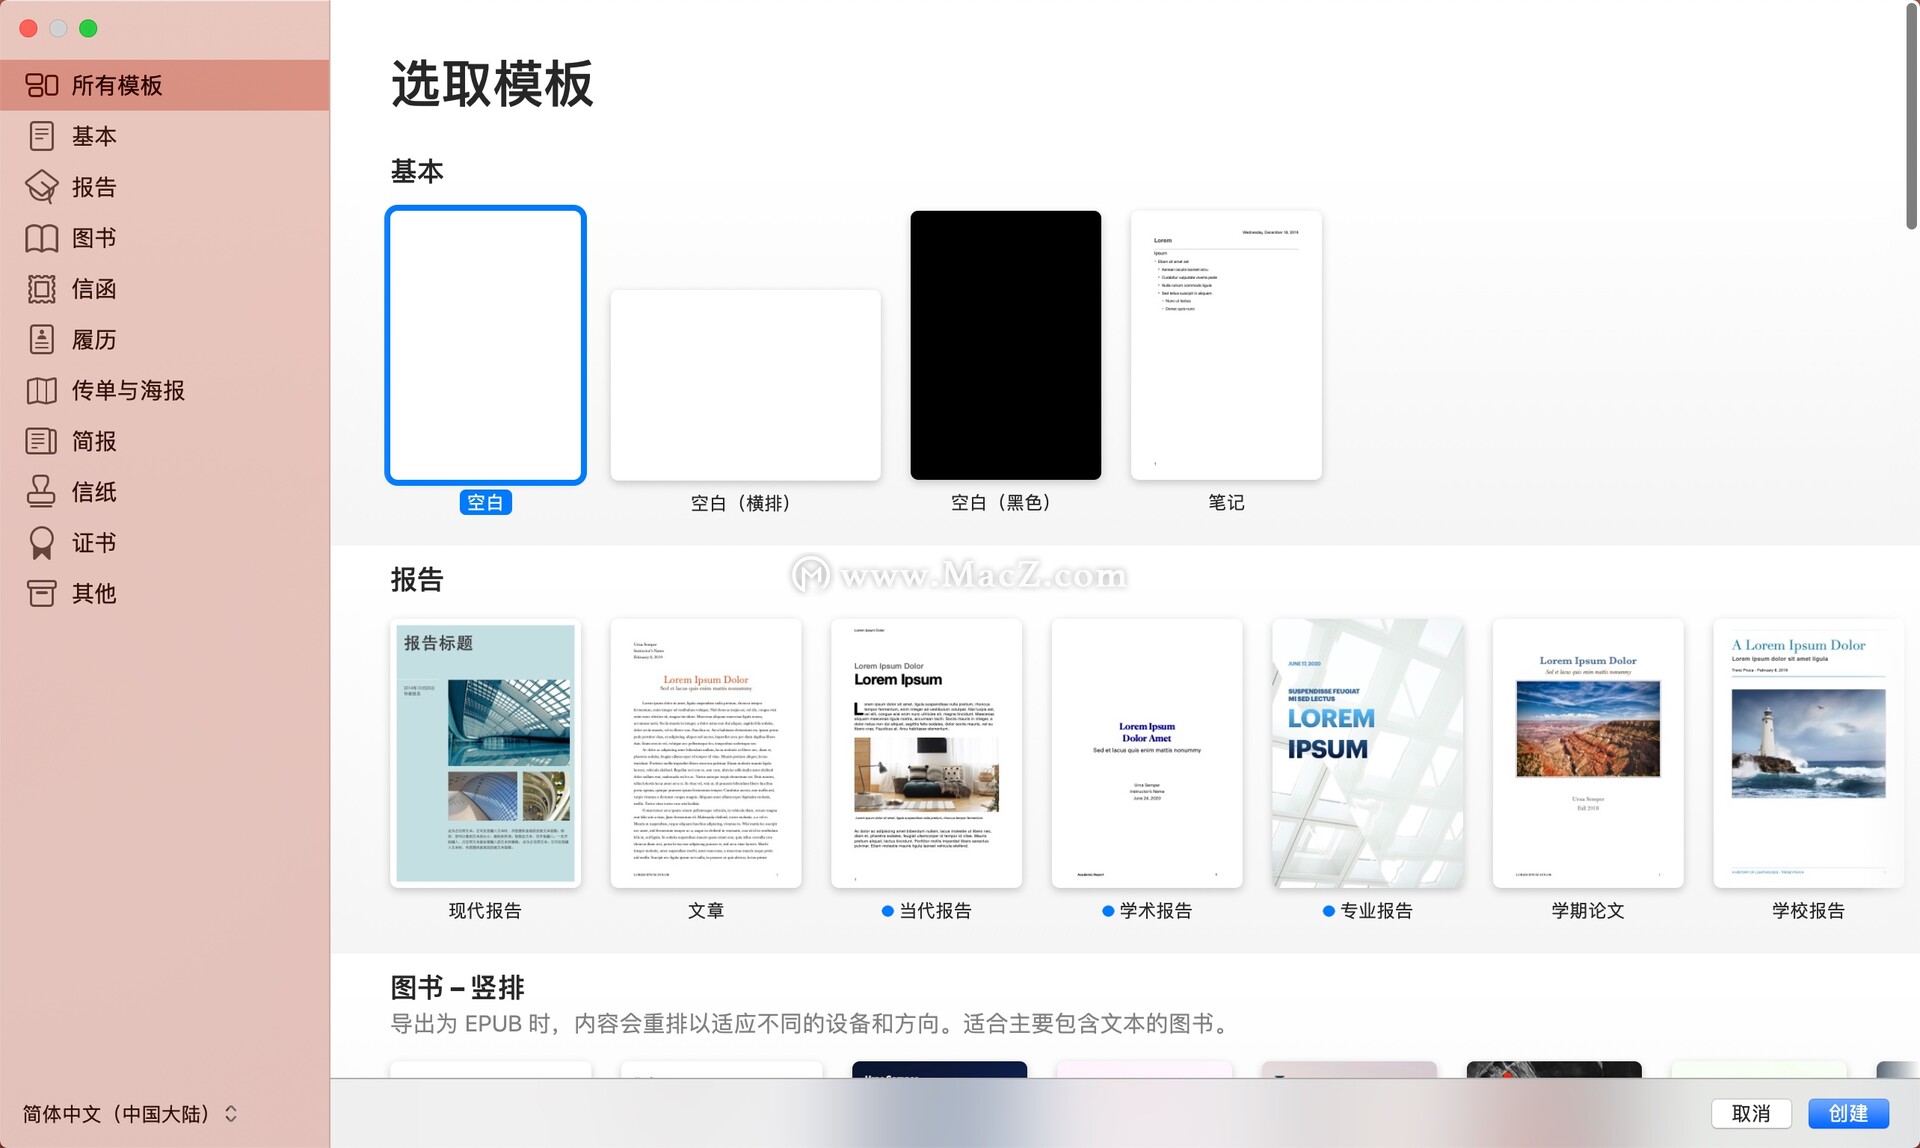Click the 图书 open book icon
Screen dimensions: 1920x1148
pyautogui.click(x=42, y=238)
